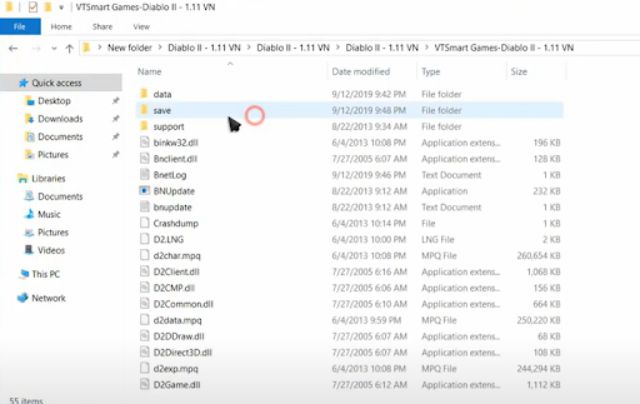Screen dimensions: 640x404
Task: Click the Properties checkmark icon in title bar
Action: coord(33,7)
